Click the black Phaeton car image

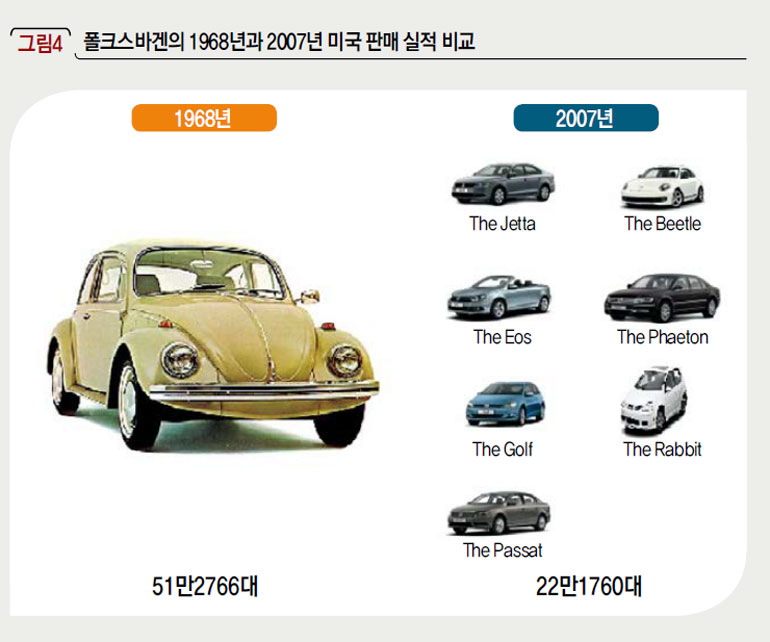[x=662, y=297]
